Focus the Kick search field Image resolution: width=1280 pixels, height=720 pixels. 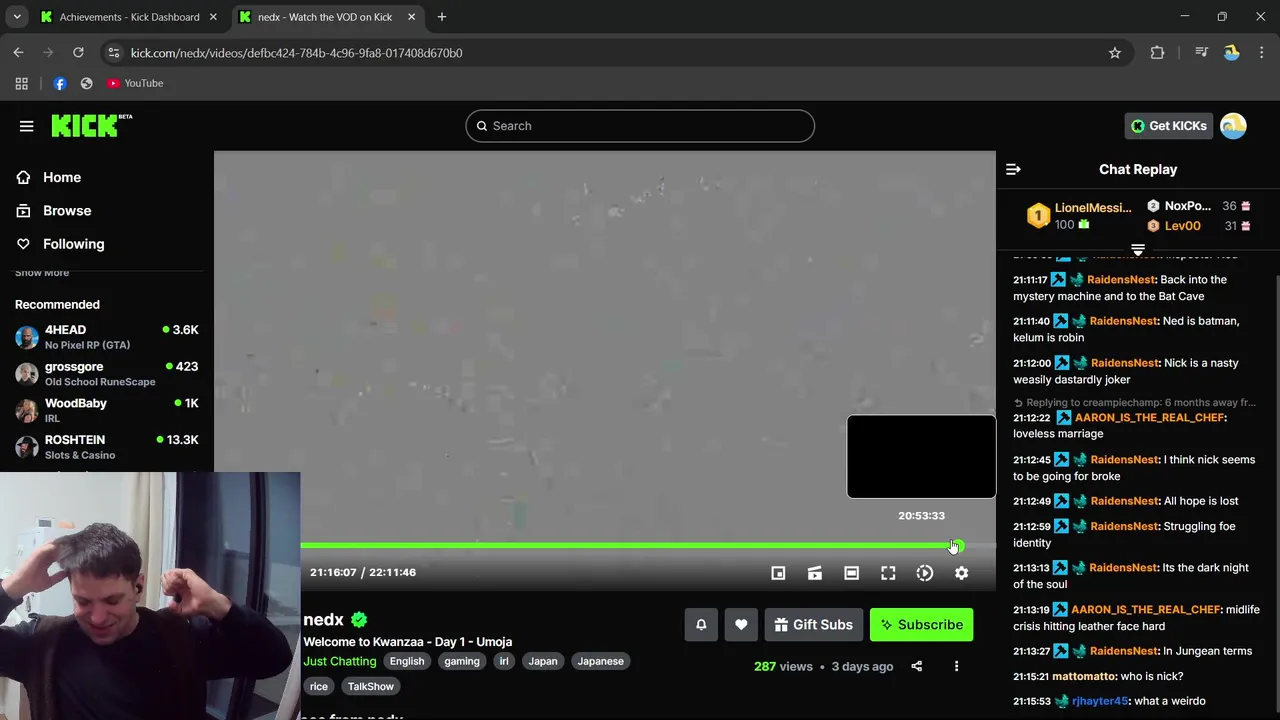[640, 126]
